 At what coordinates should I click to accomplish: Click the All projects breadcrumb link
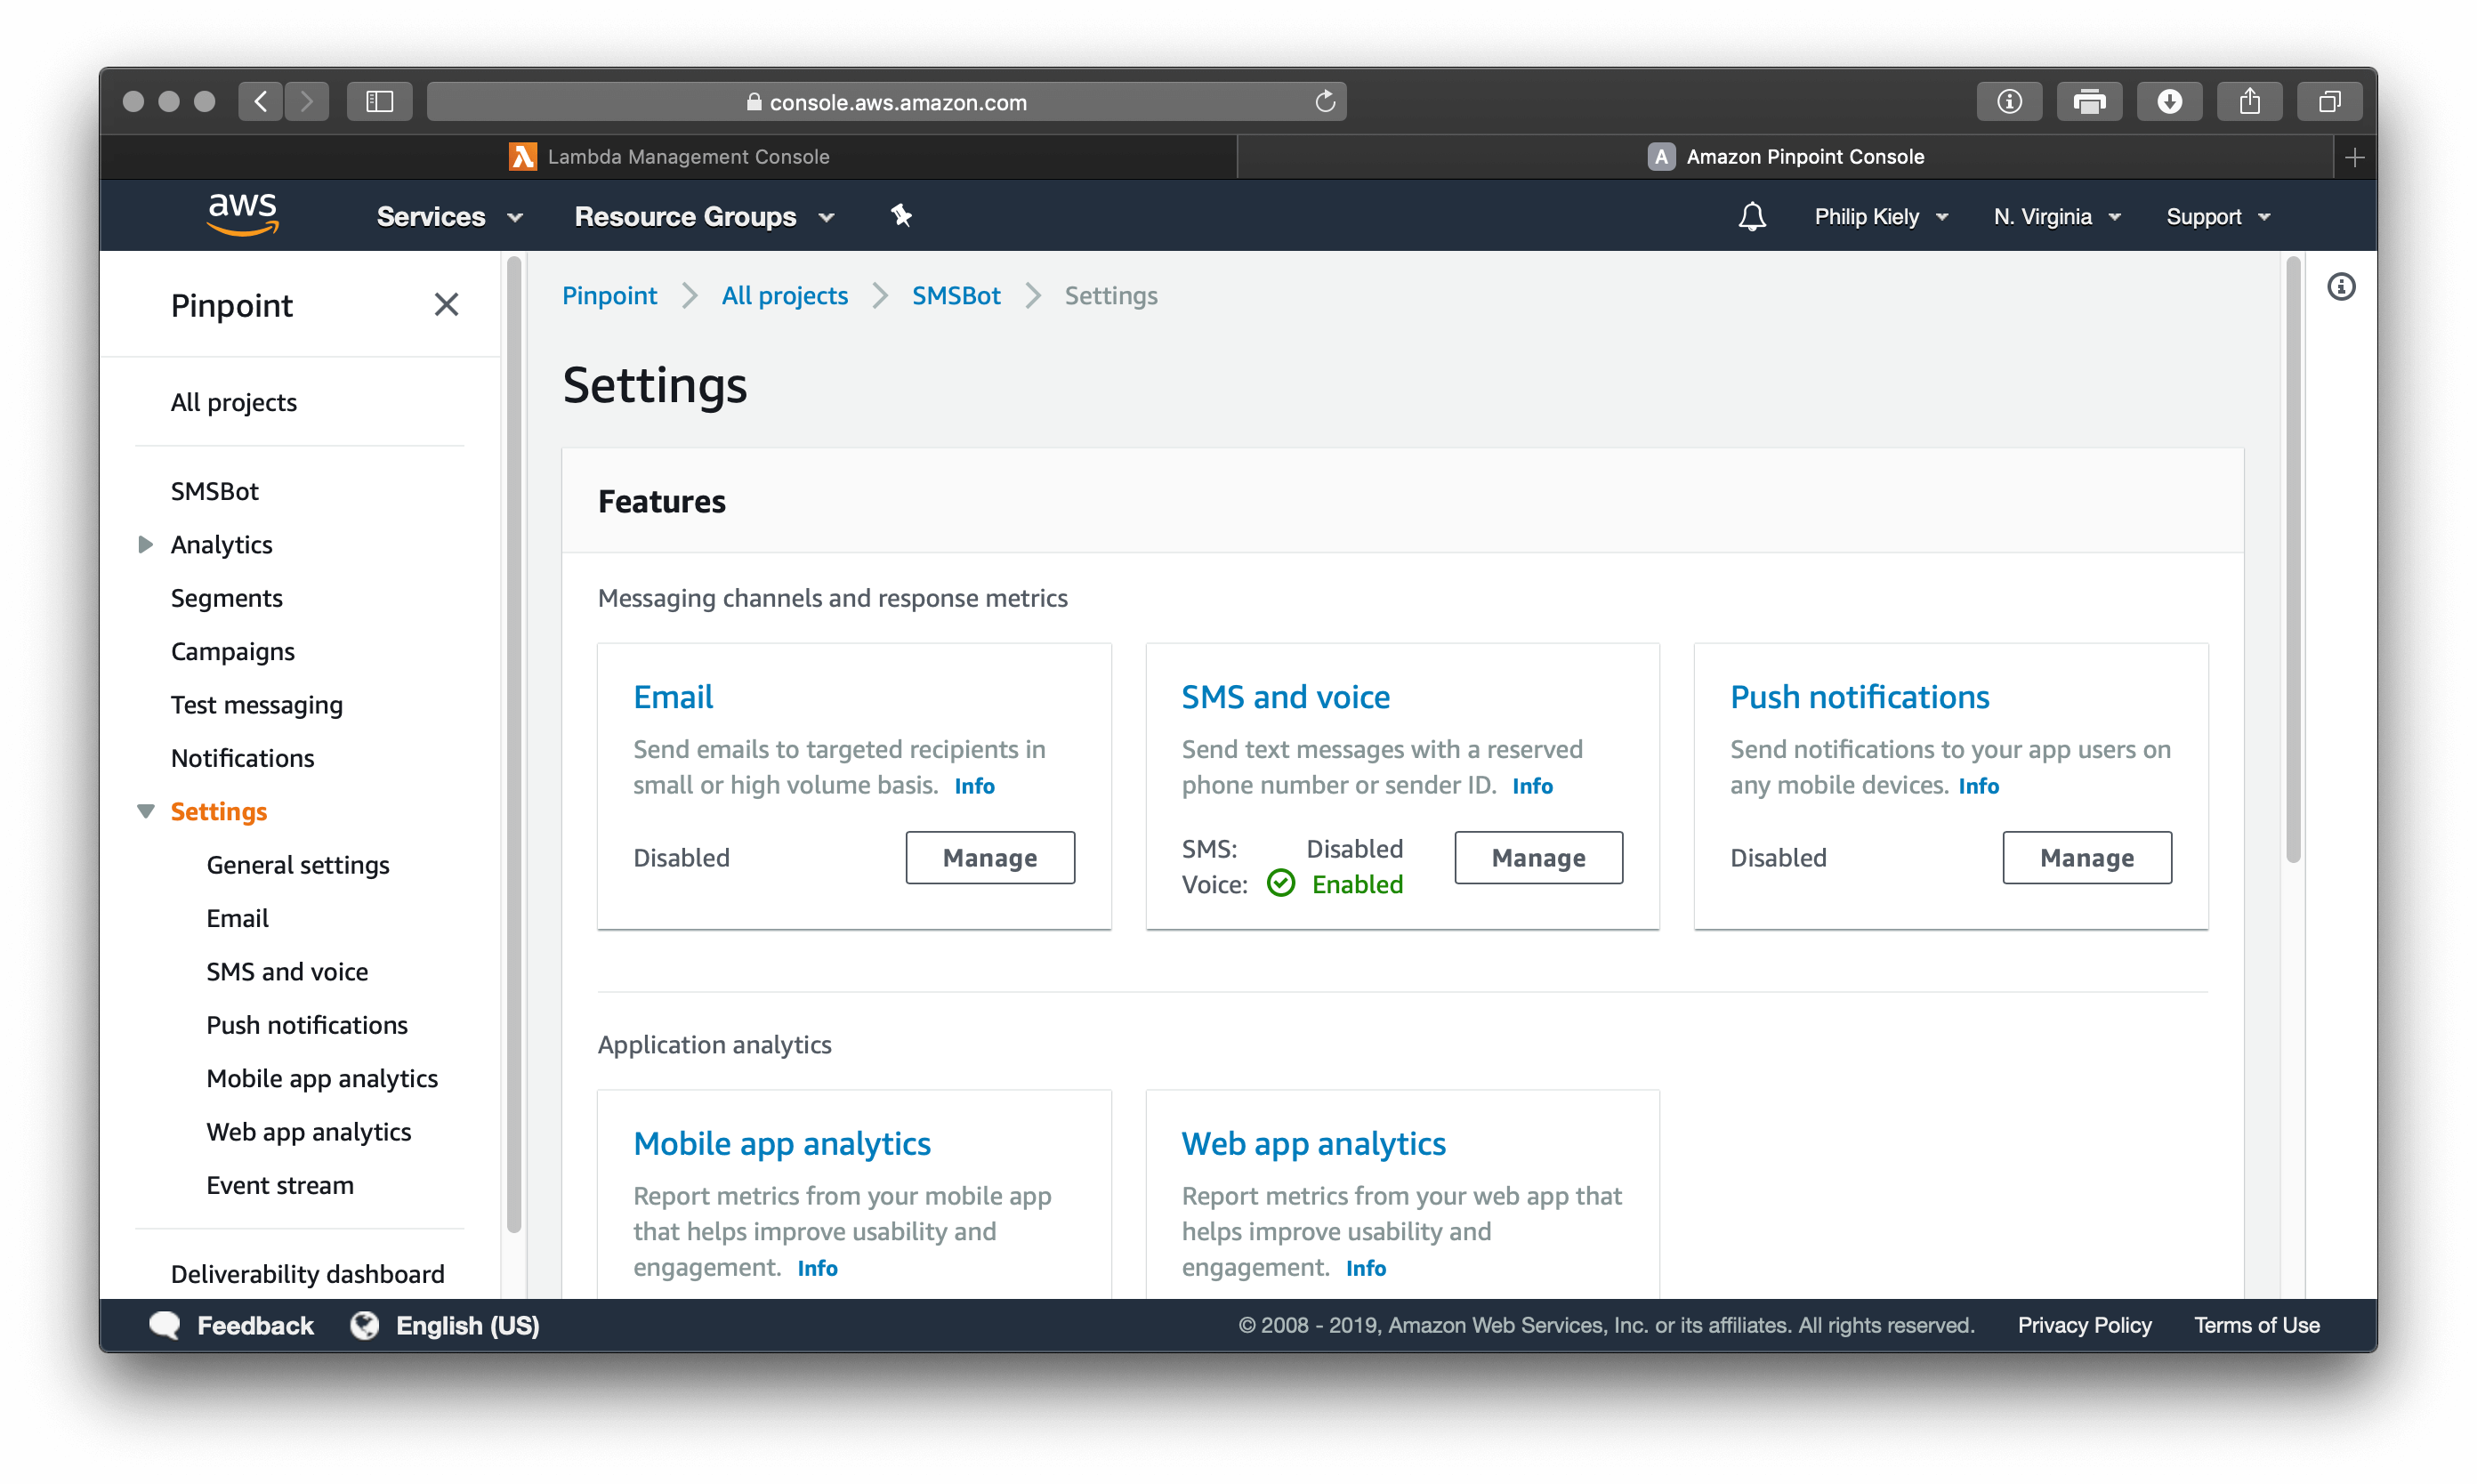pyautogui.click(x=784, y=295)
